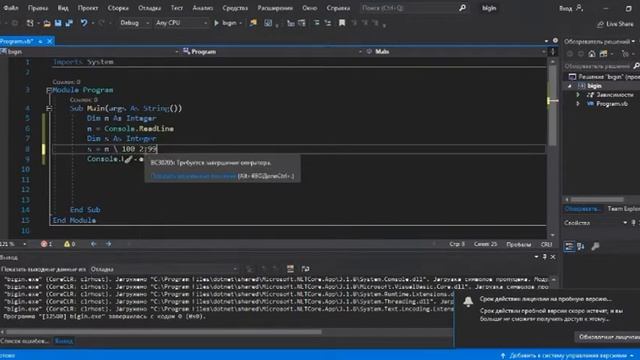Click the New project toolbar icon
This screenshot has height=360, width=640.
(x=30, y=23)
